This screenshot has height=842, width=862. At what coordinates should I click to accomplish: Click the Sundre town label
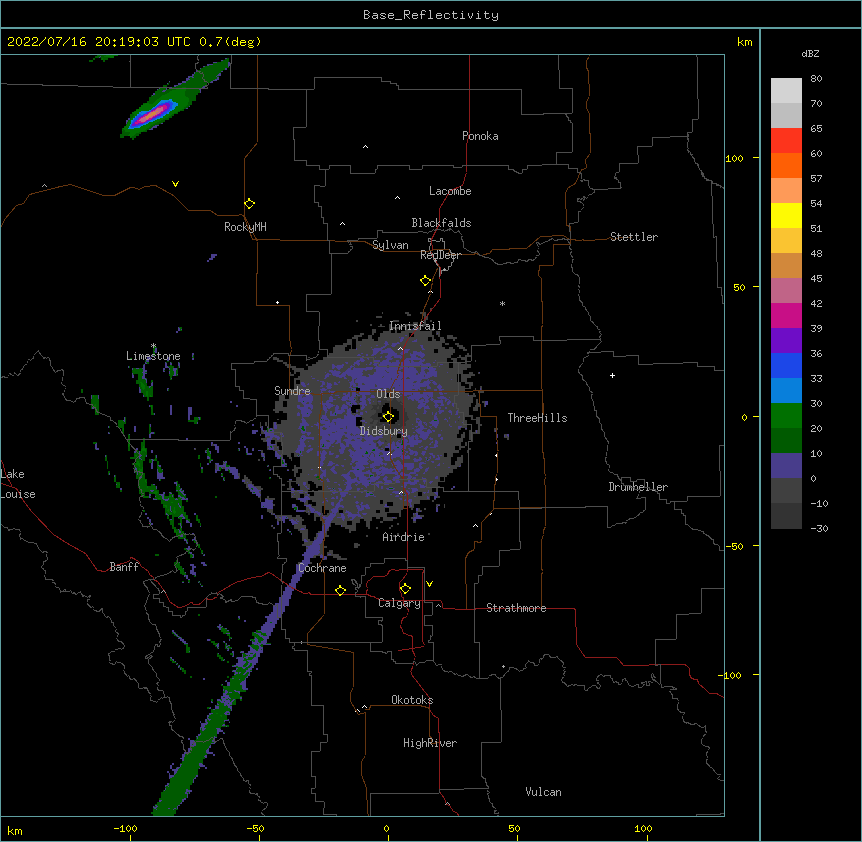tap(292, 391)
